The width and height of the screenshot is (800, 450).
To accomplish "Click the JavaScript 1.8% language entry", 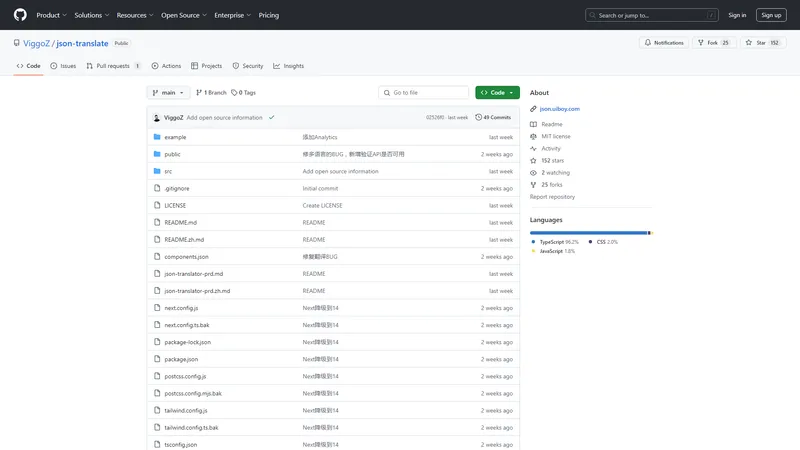I will tap(553, 251).
